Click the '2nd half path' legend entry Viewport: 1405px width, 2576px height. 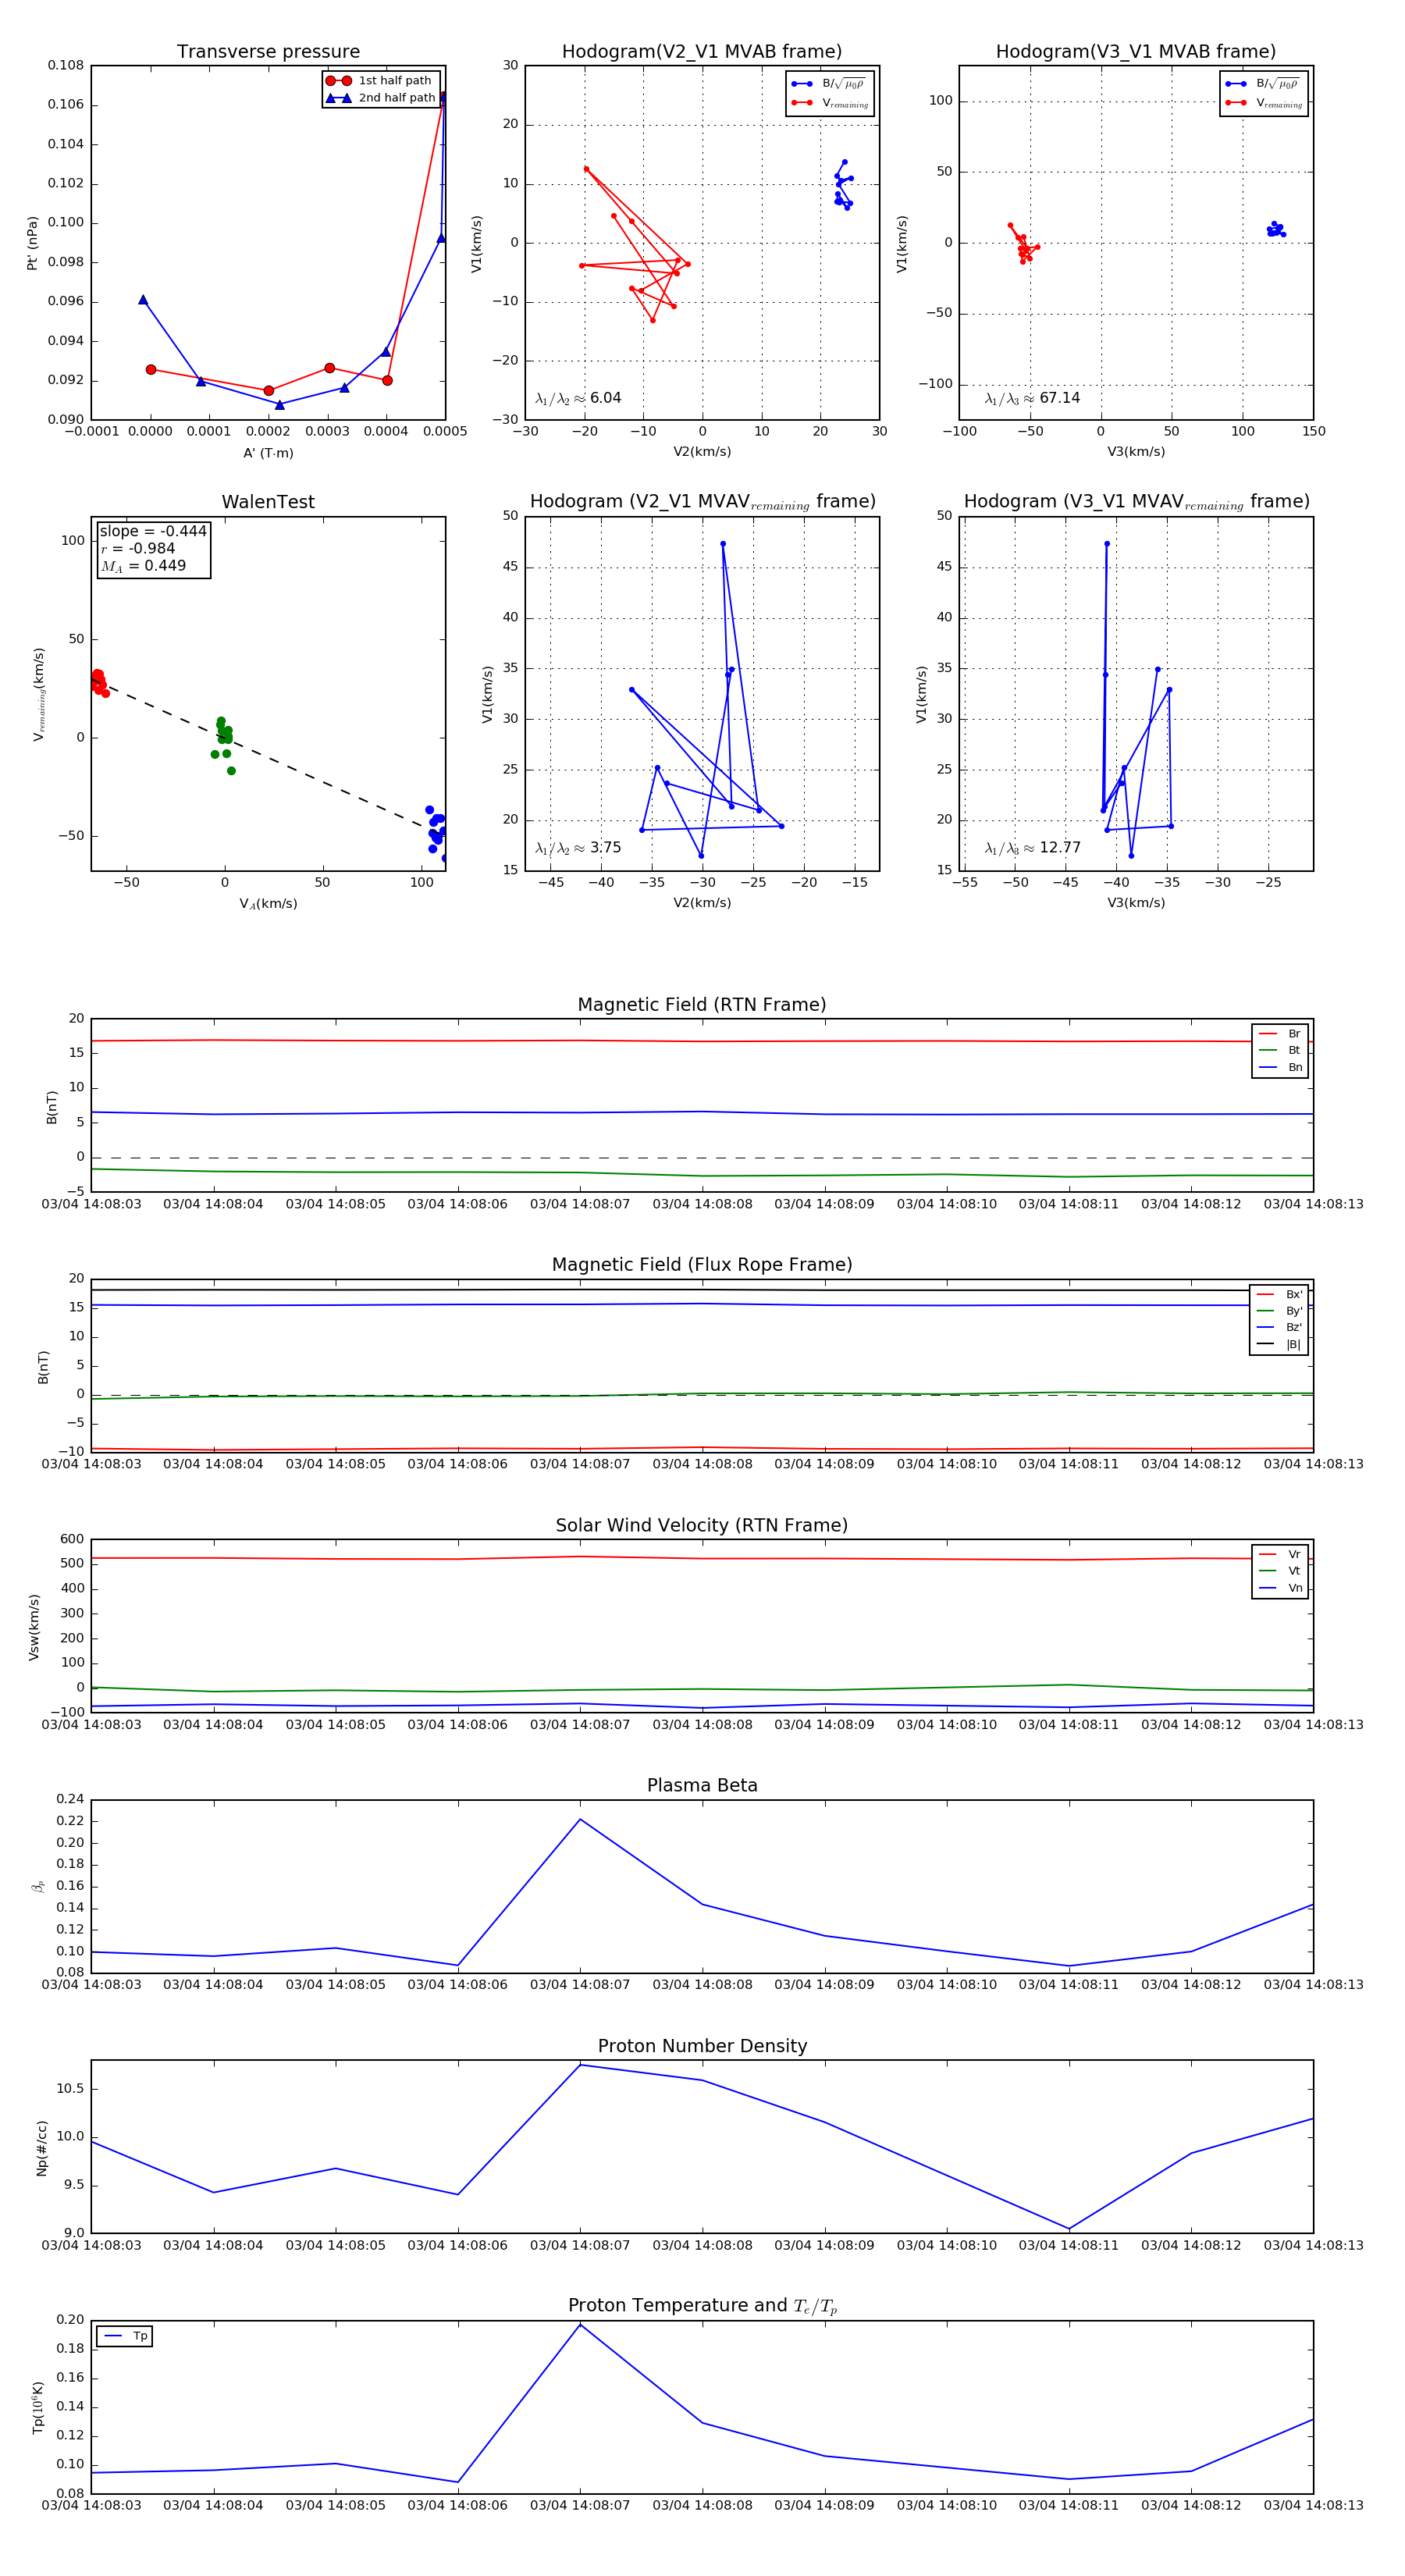click(380, 98)
